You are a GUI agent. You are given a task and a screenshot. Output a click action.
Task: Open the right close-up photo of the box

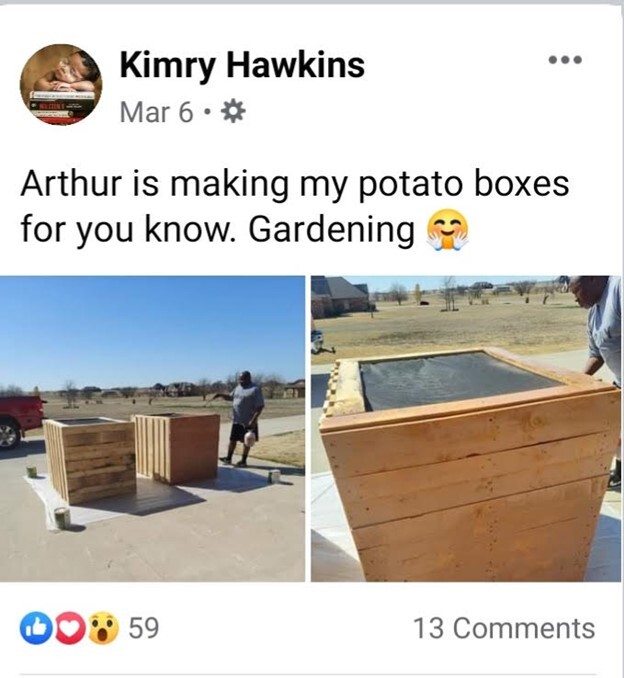click(x=466, y=429)
